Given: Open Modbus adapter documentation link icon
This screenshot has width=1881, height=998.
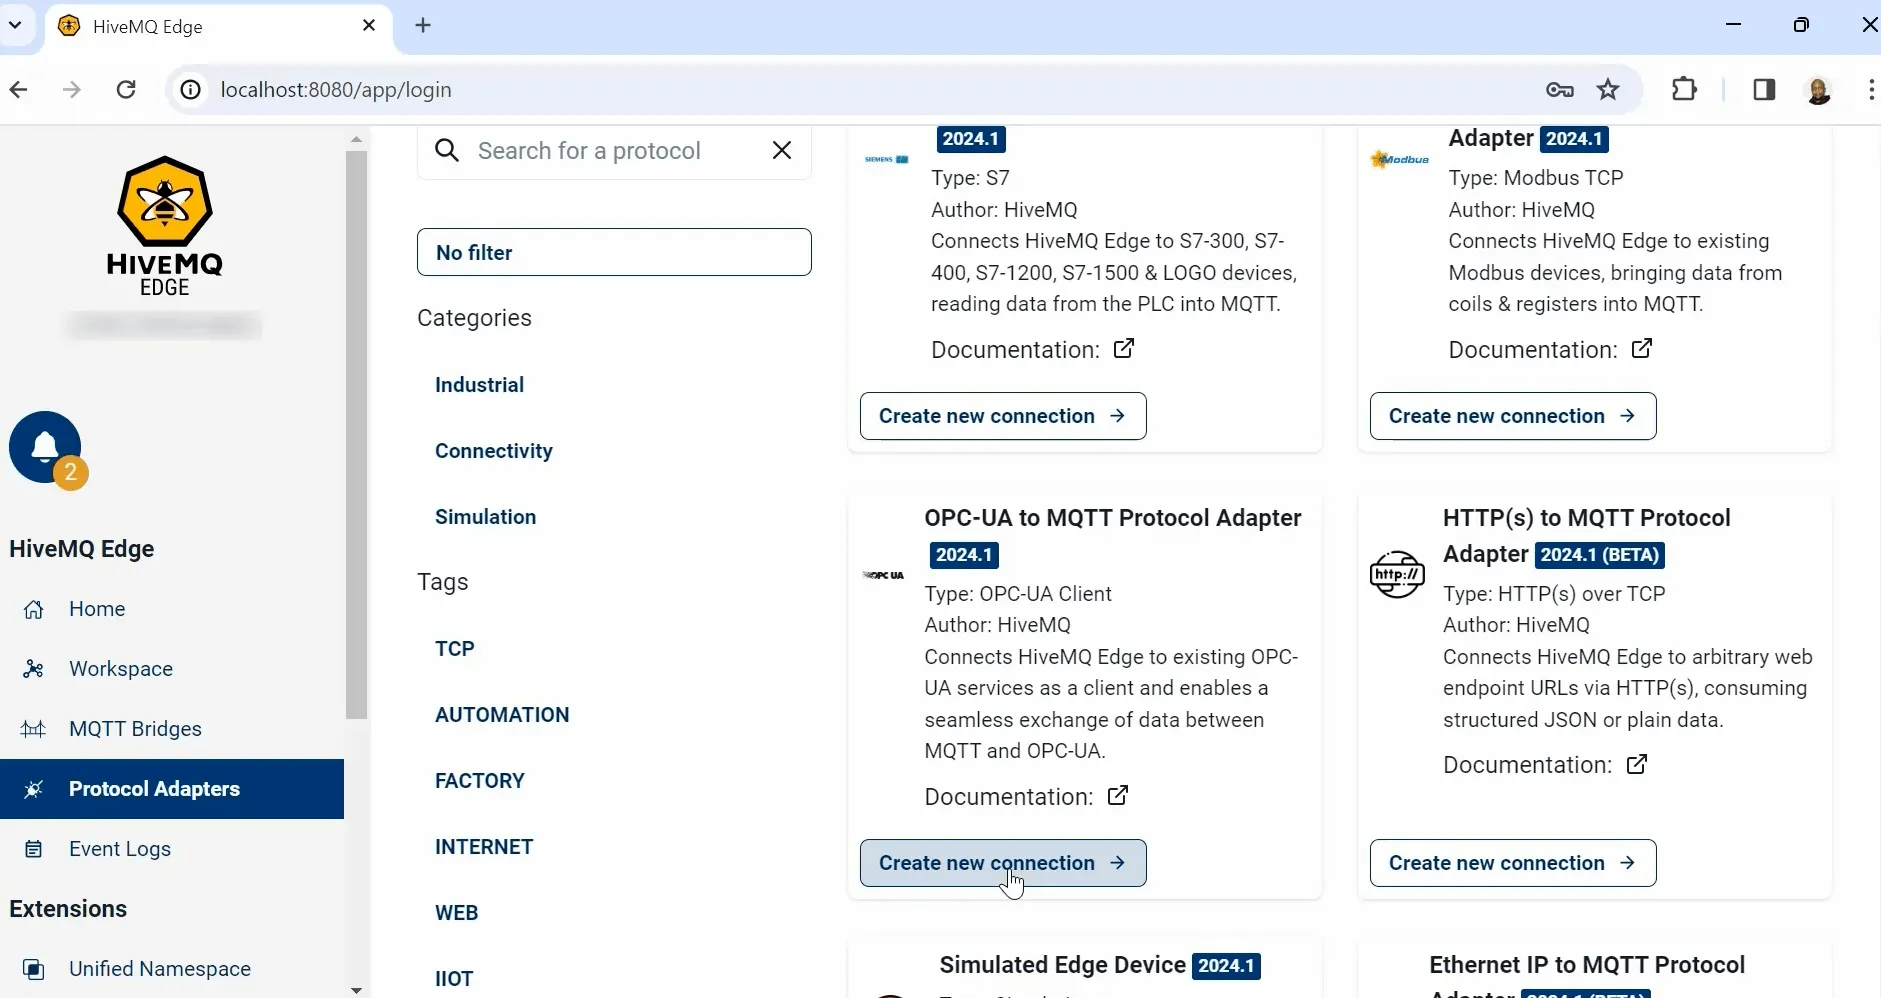Looking at the screenshot, I should [1642, 348].
